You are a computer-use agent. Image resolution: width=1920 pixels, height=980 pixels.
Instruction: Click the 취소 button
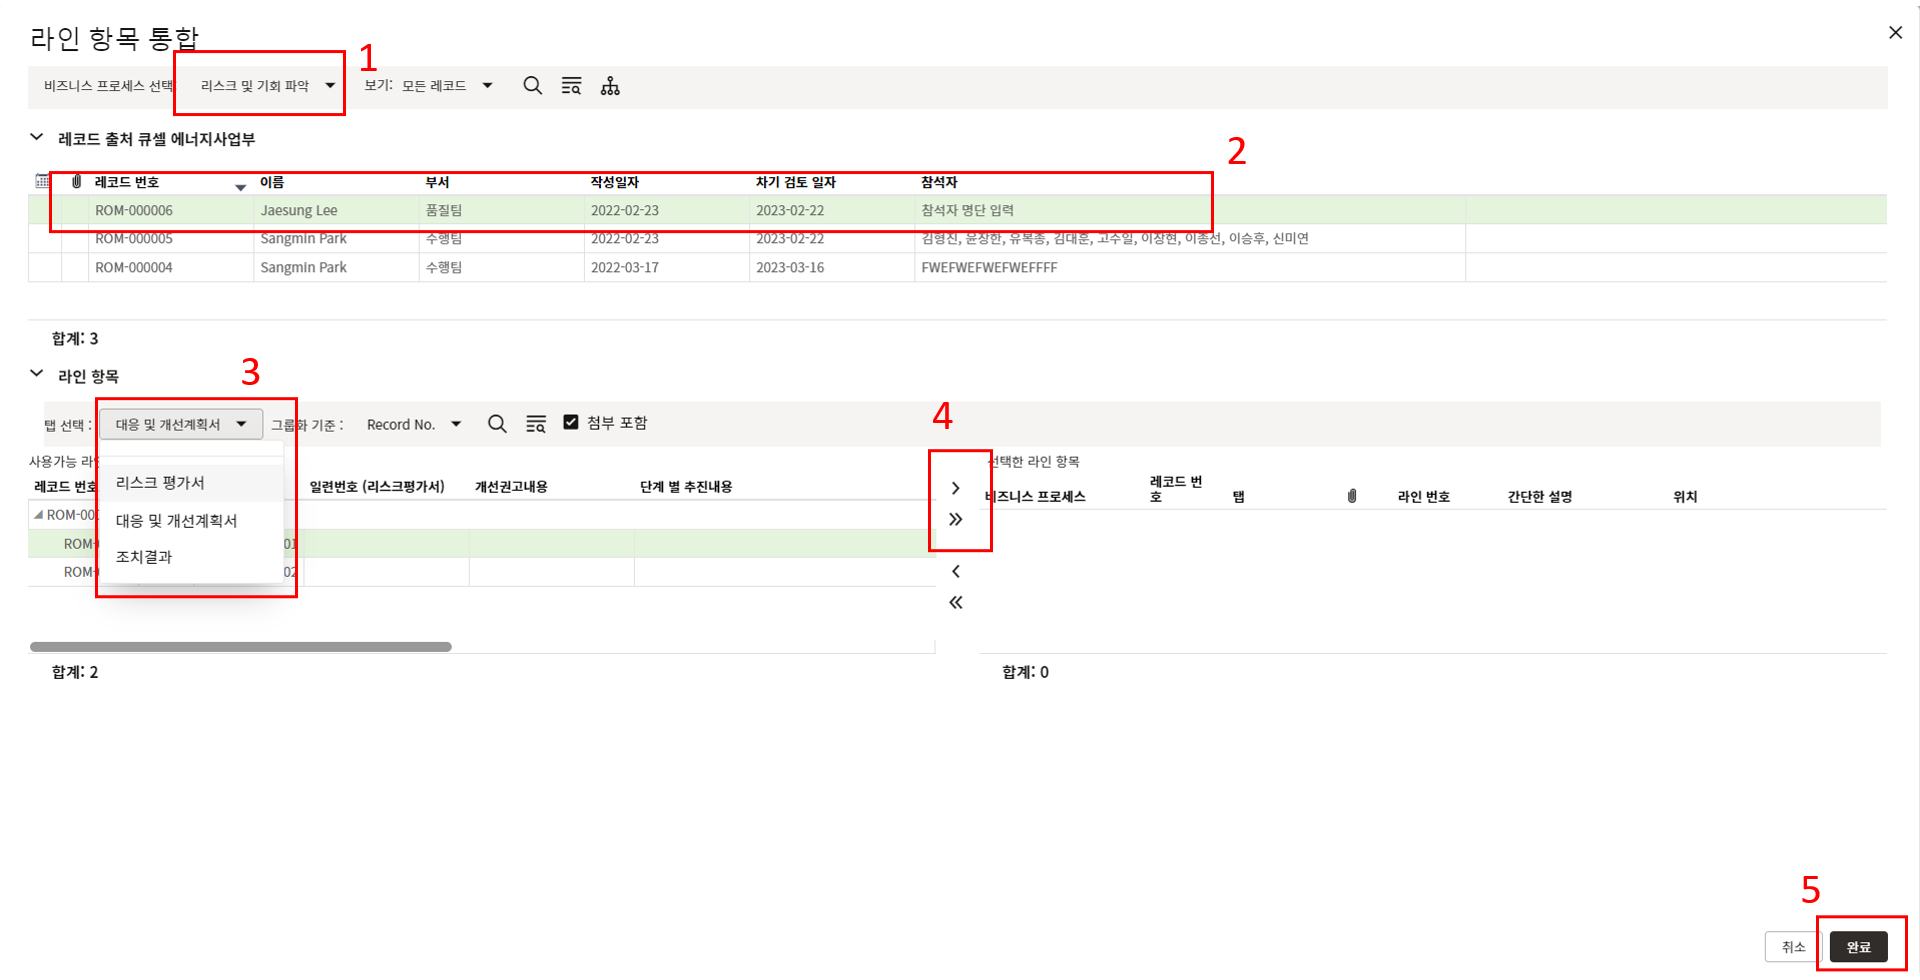tap(1793, 946)
